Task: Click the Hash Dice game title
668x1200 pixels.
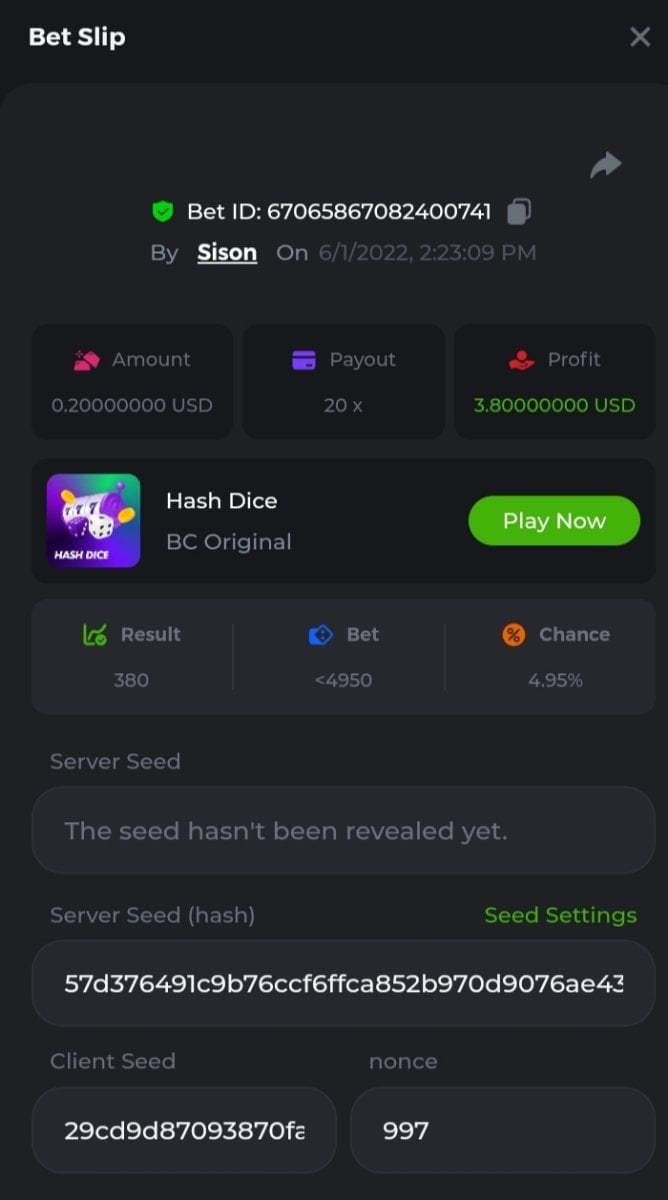Action: [221, 501]
